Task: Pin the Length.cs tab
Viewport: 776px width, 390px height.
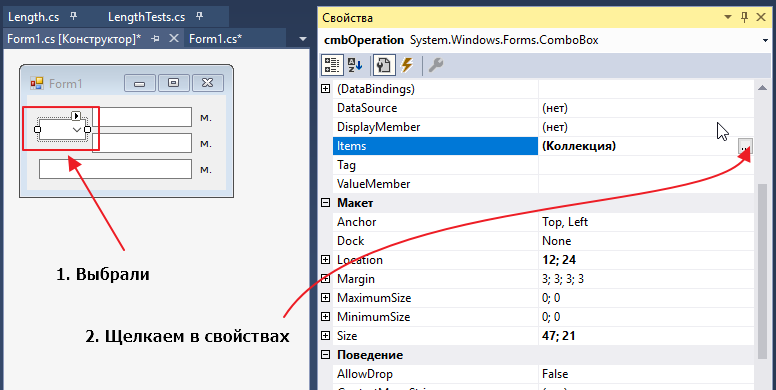Action: (73, 17)
